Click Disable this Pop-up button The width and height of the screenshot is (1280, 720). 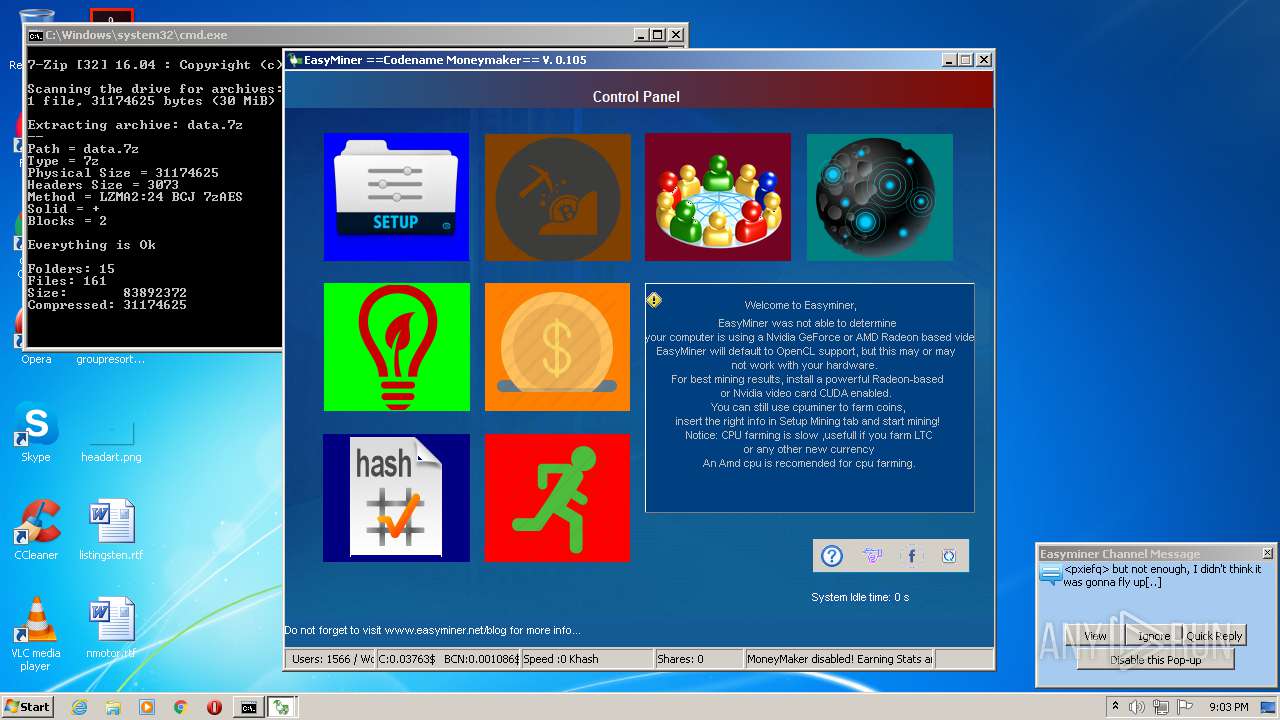point(1155,660)
